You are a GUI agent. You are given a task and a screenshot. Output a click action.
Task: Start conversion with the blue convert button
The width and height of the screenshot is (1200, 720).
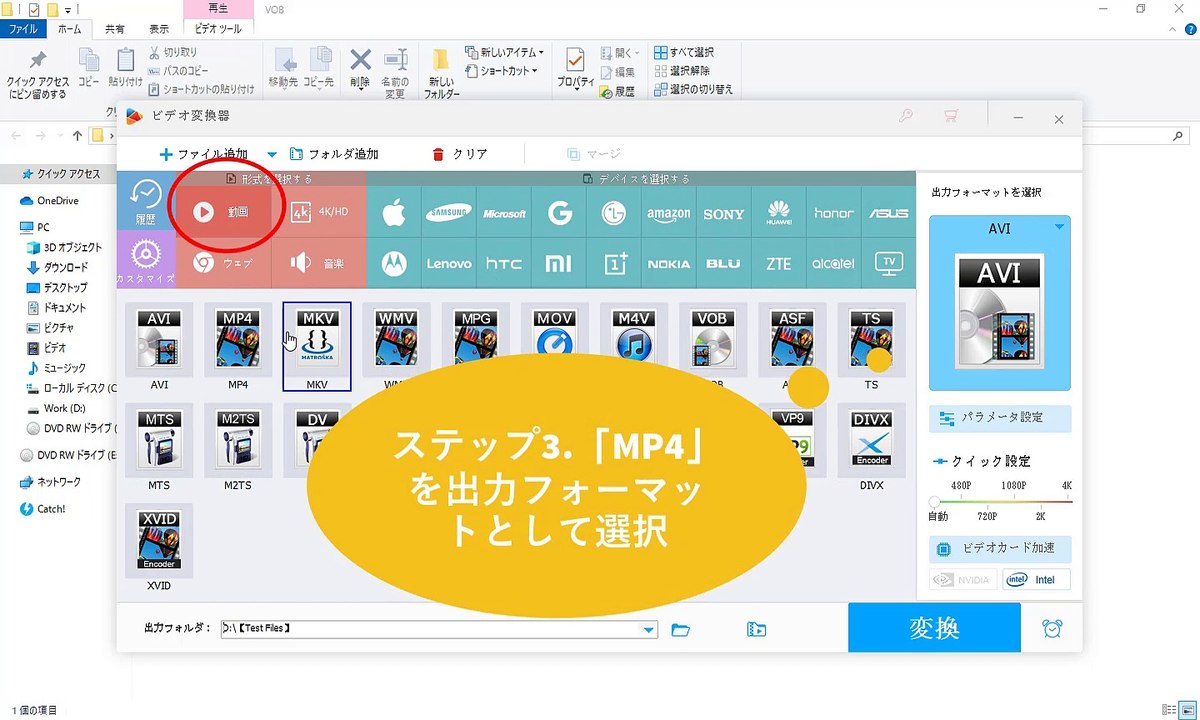point(934,627)
